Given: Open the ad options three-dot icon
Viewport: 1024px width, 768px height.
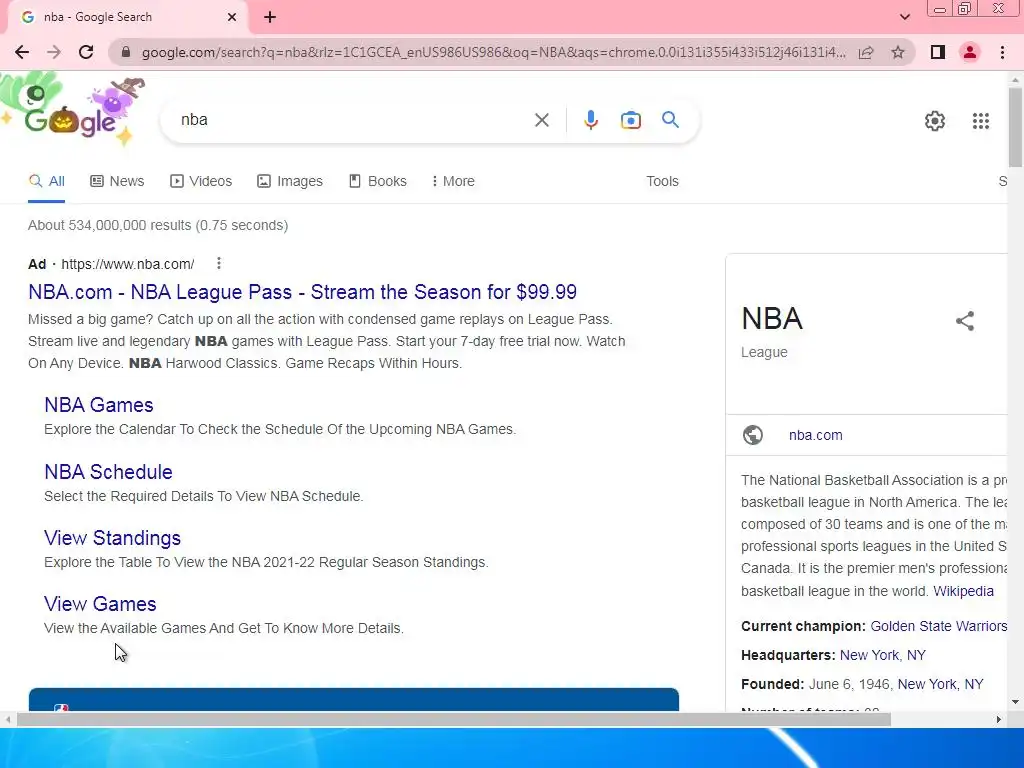Looking at the screenshot, I should 219,263.
